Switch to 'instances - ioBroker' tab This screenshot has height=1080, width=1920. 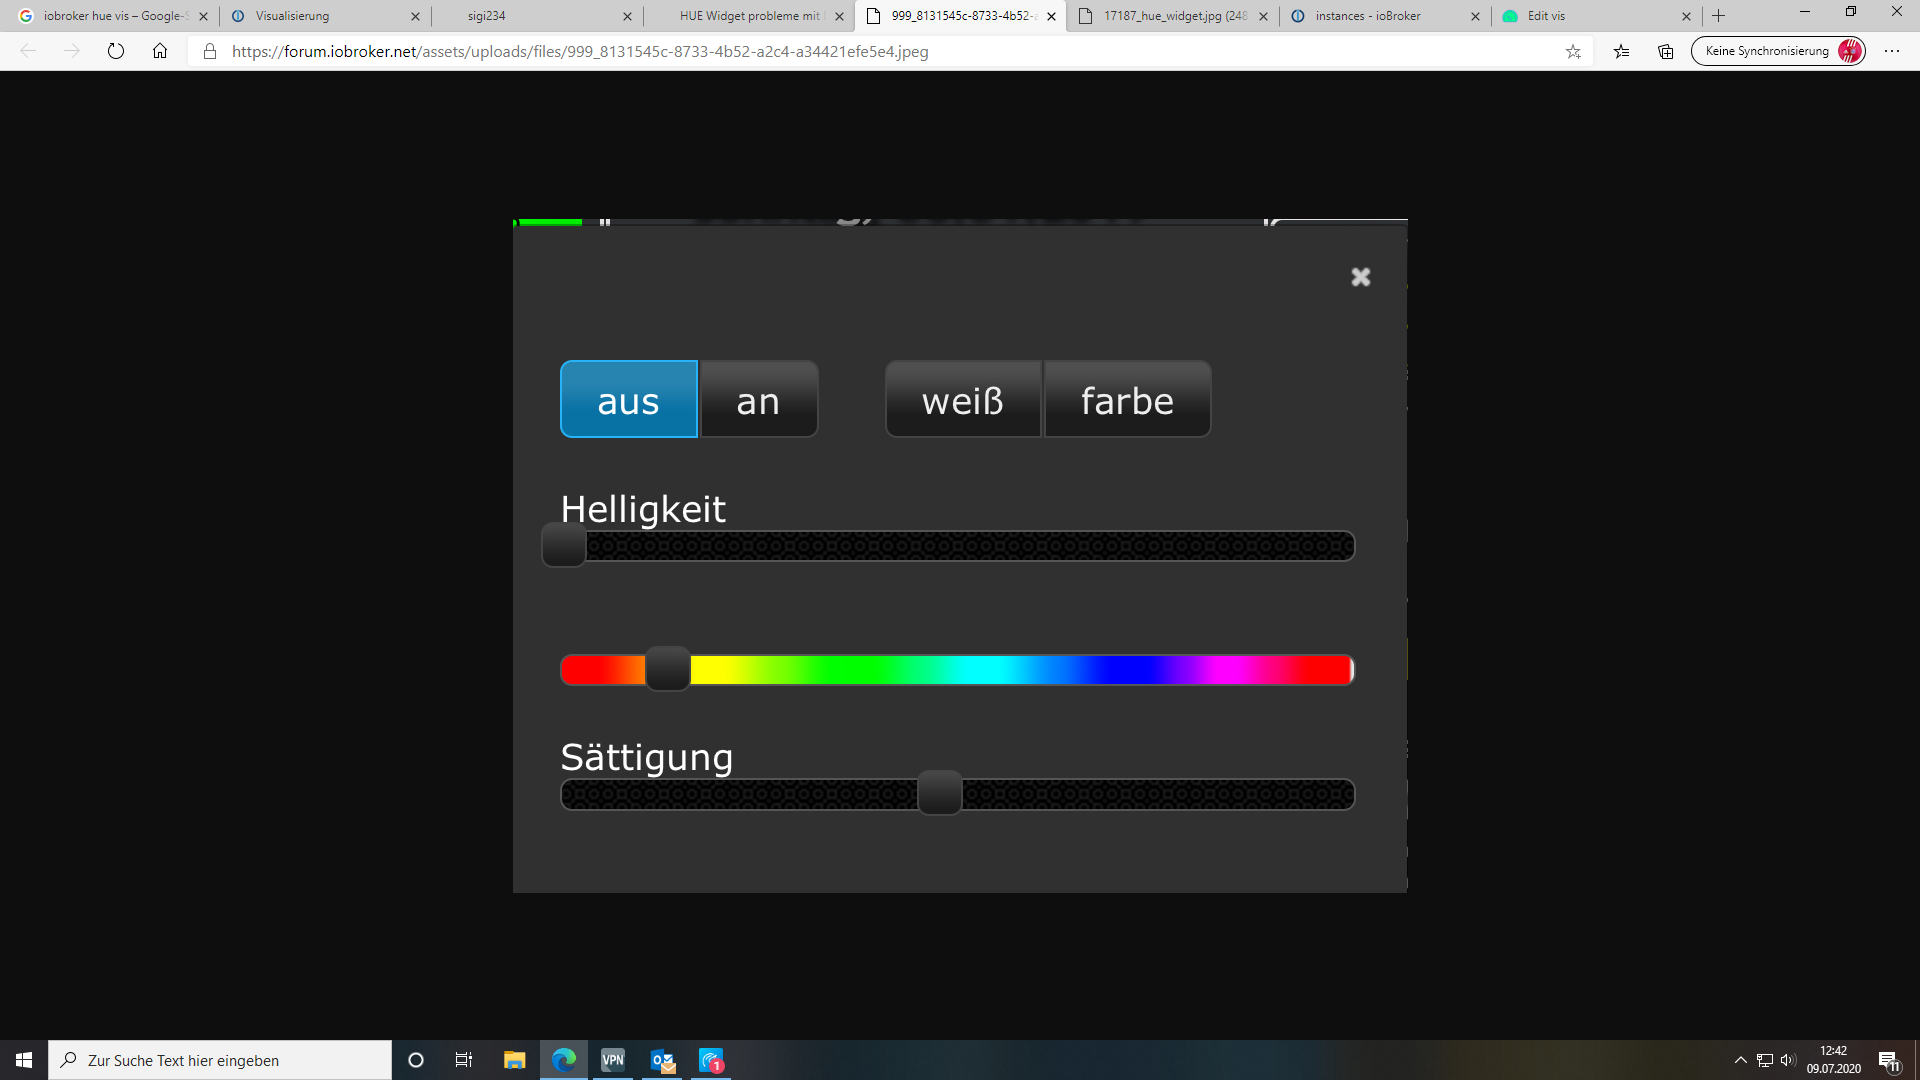click(x=1367, y=16)
